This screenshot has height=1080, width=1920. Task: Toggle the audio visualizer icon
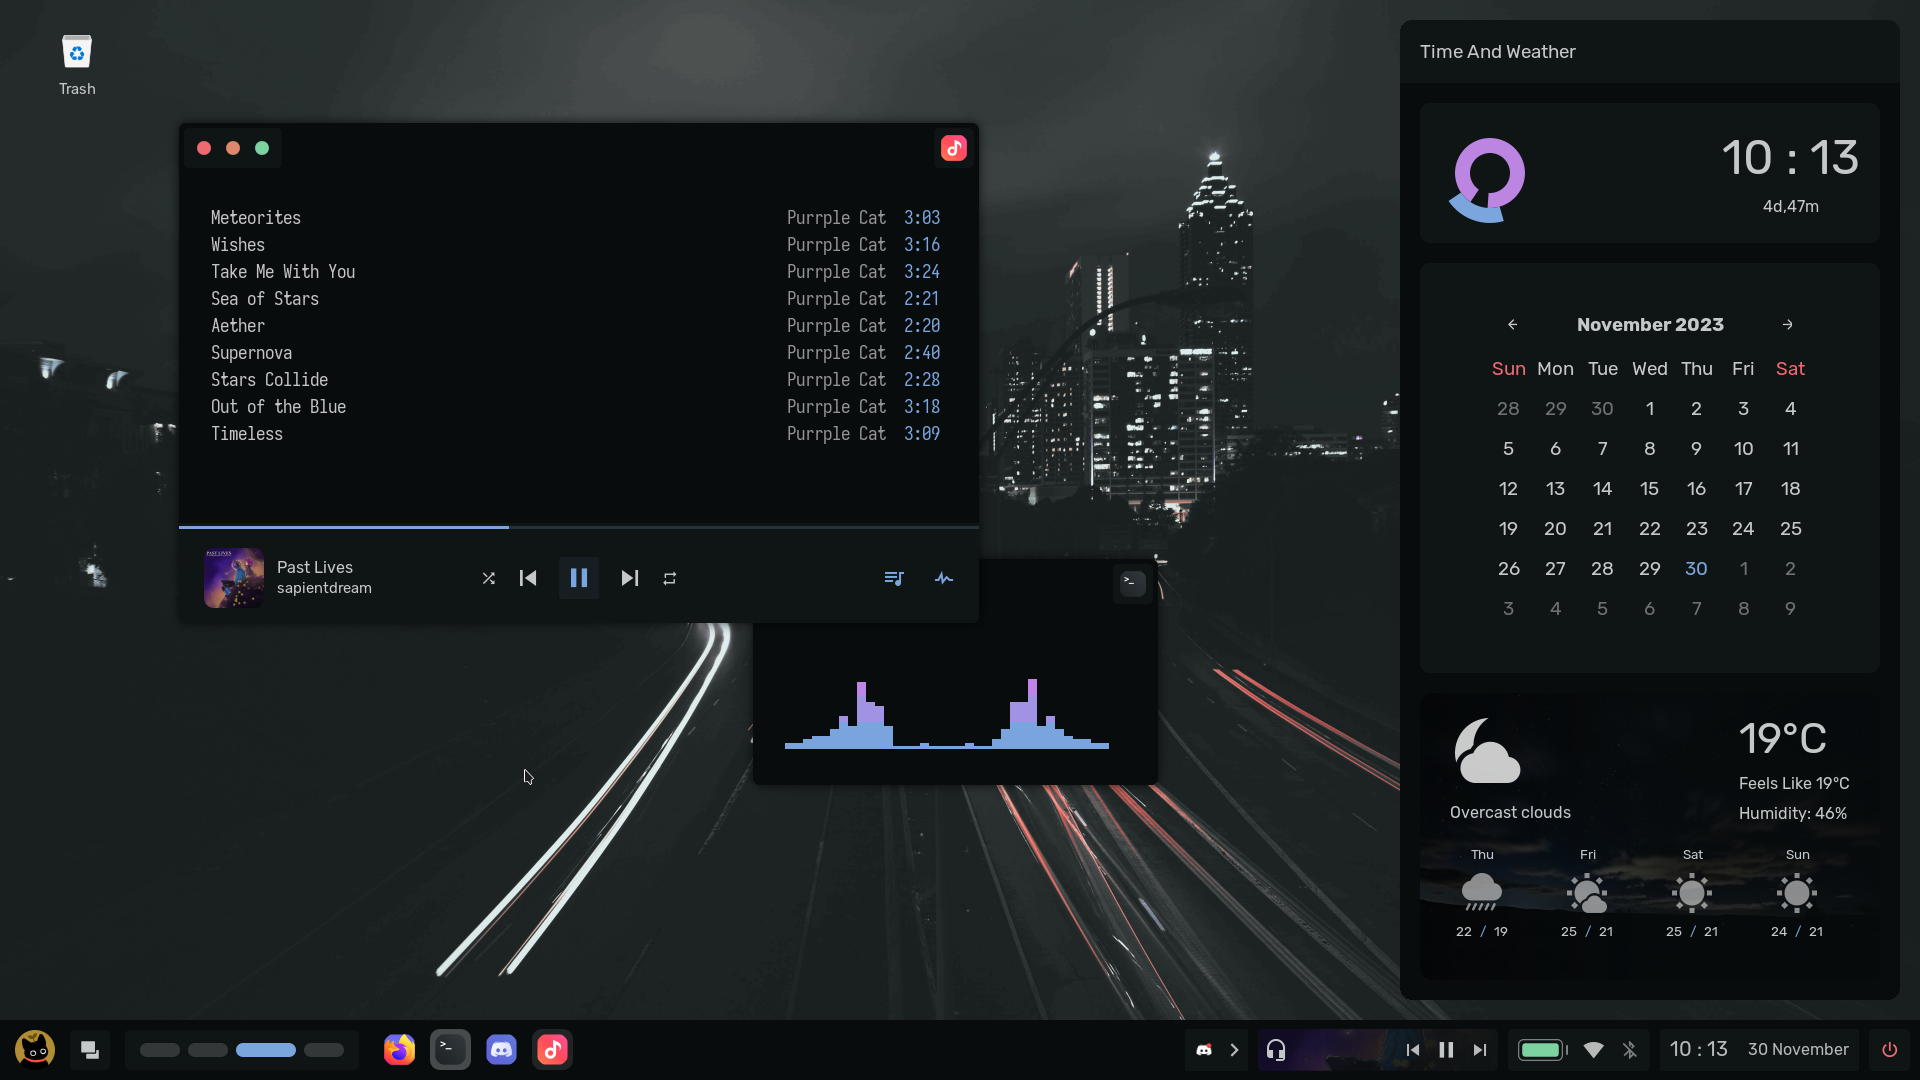(x=944, y=578)
